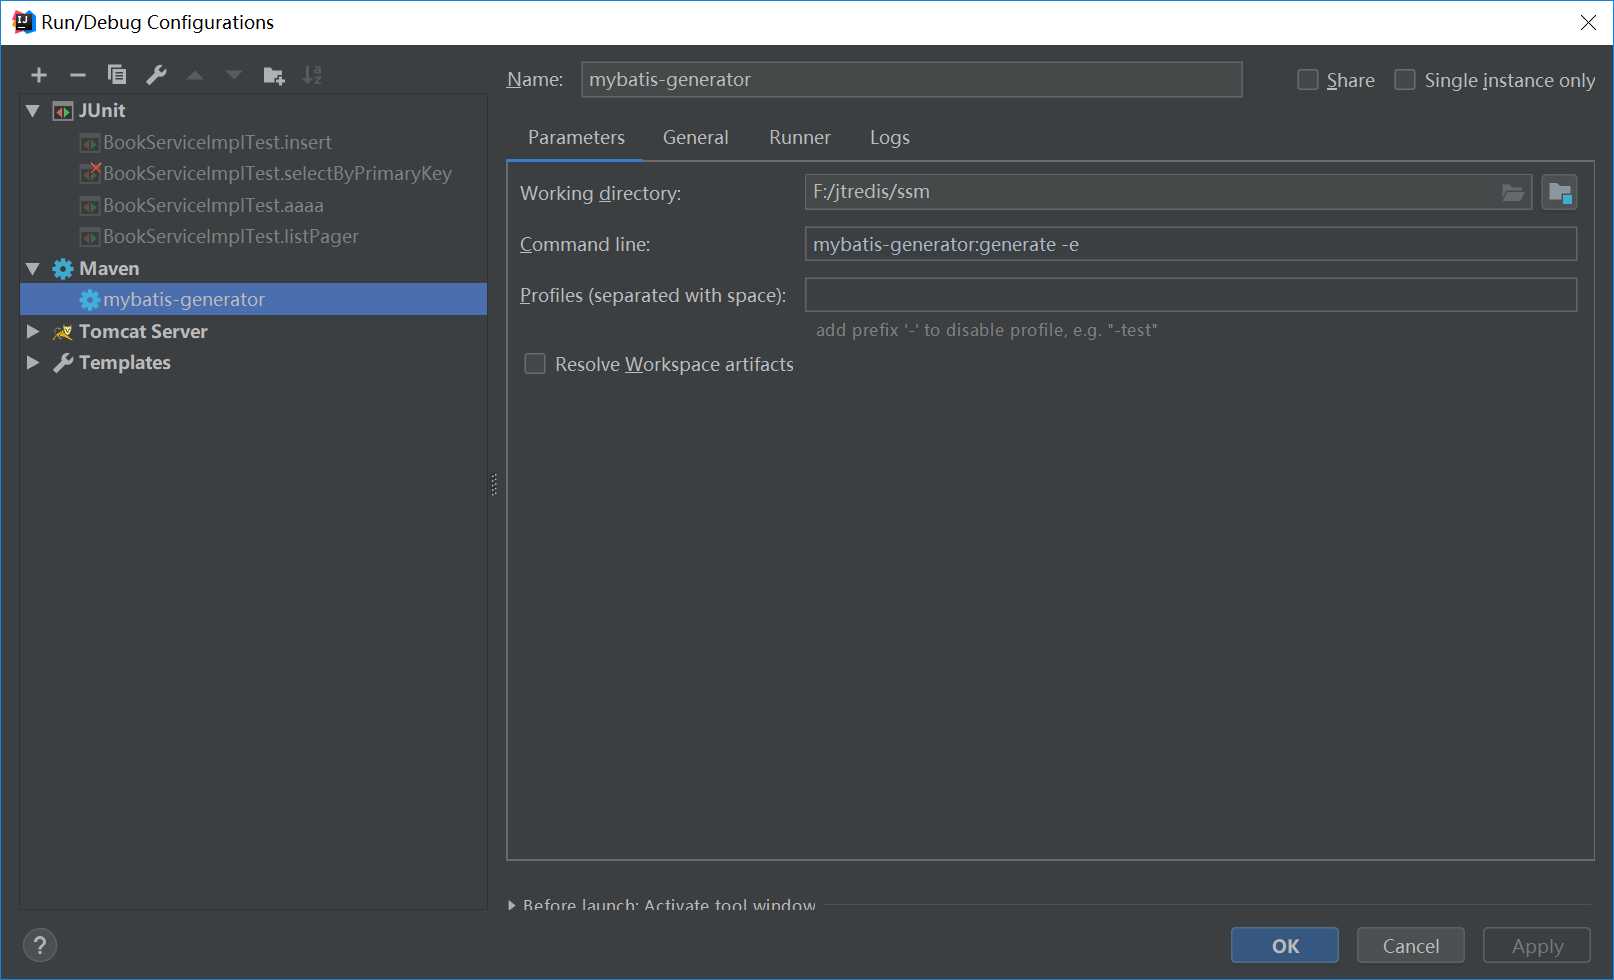
Task: Collapse the JUnit tree node
Action: pyautogui.click(x=33, y=111)
